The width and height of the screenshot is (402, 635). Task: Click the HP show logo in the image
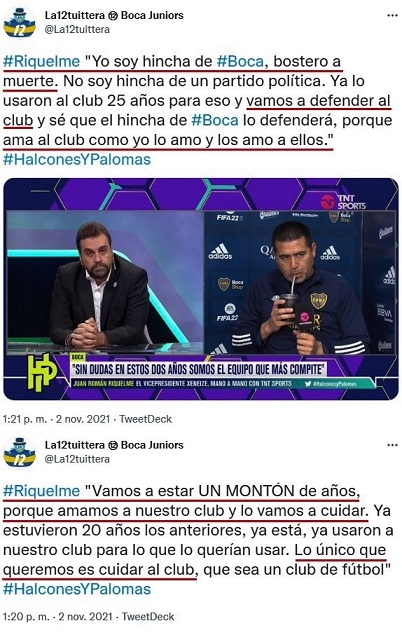tap(41, 372)
